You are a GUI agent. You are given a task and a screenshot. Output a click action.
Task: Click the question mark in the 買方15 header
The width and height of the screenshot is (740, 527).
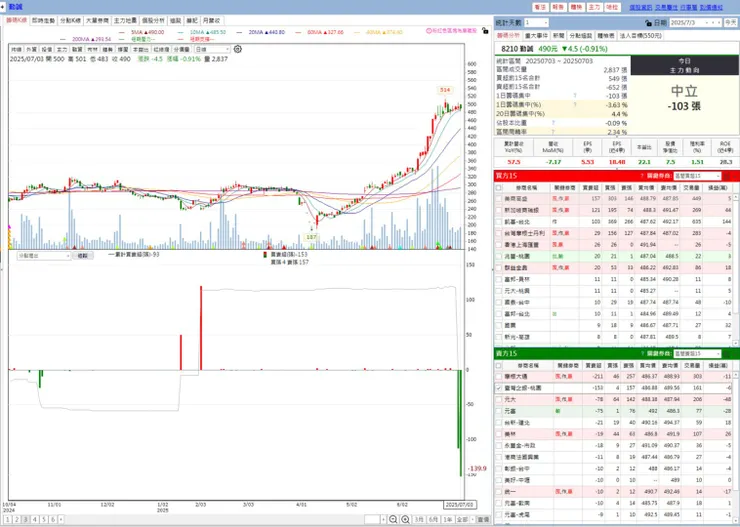coord(642,176)
